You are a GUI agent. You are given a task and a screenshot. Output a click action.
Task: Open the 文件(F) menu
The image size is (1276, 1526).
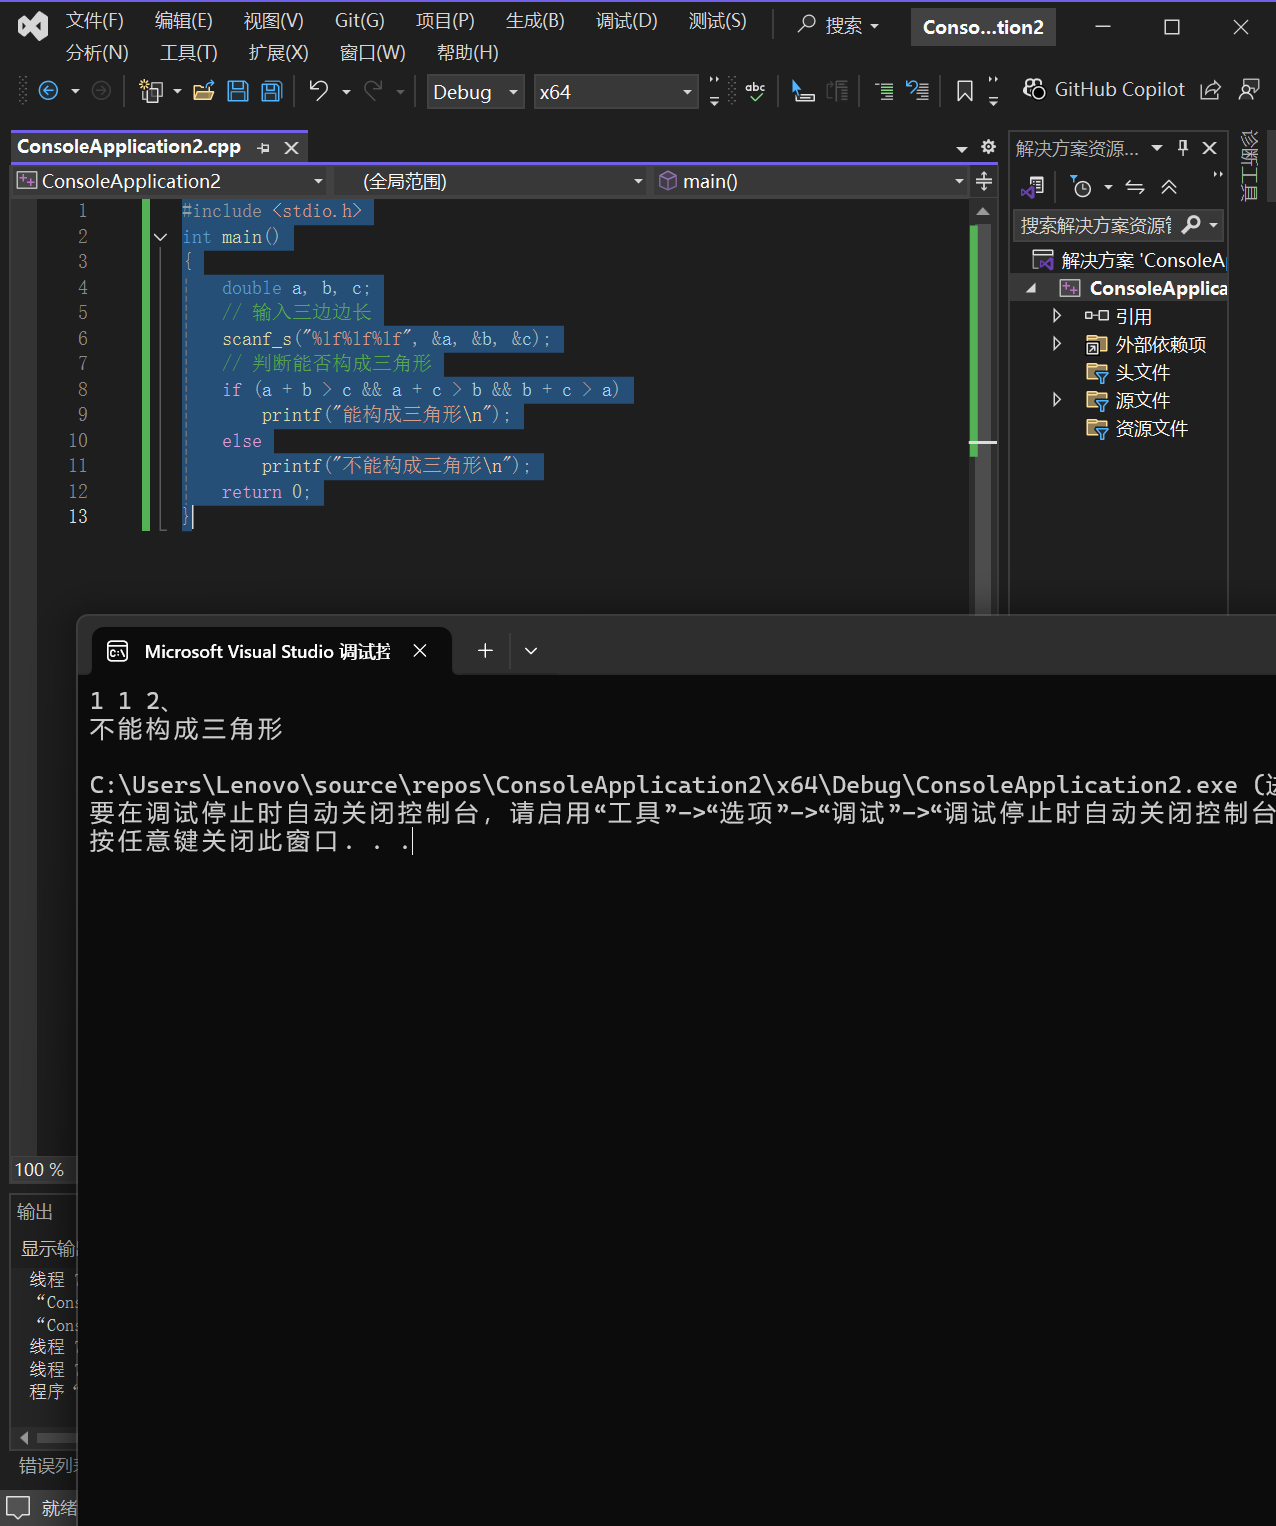(95, 21)
